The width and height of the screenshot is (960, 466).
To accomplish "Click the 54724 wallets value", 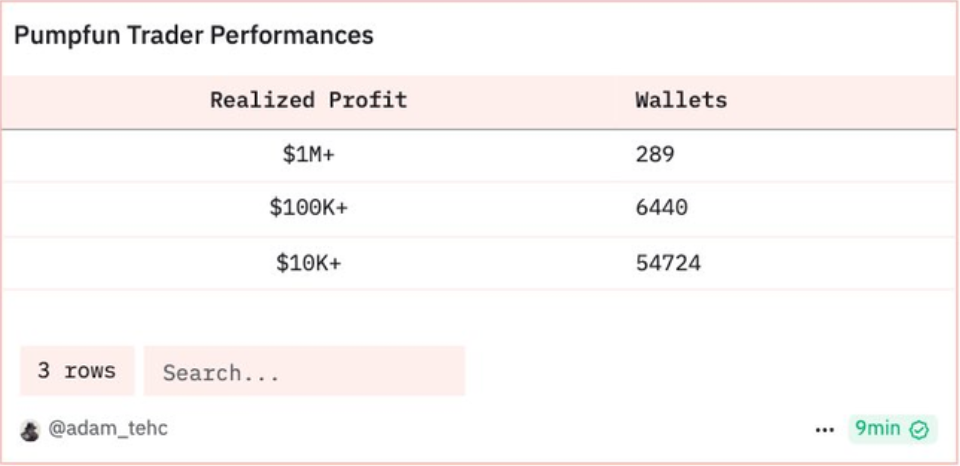I will coord(668,264).
